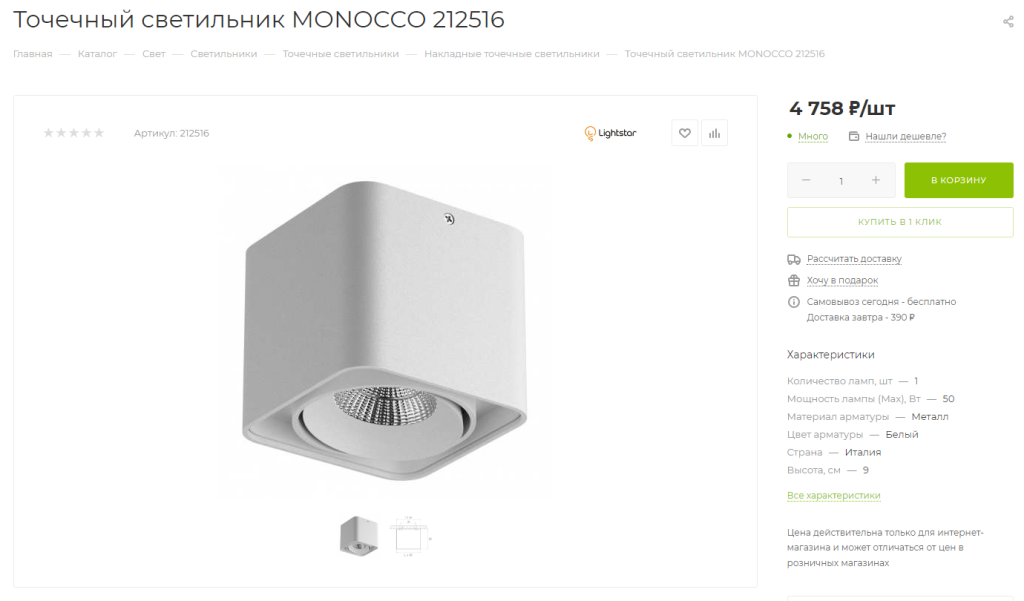Add item with В корзину button
This screenshot has width=1024, height=601.
(x=959, y=180)
